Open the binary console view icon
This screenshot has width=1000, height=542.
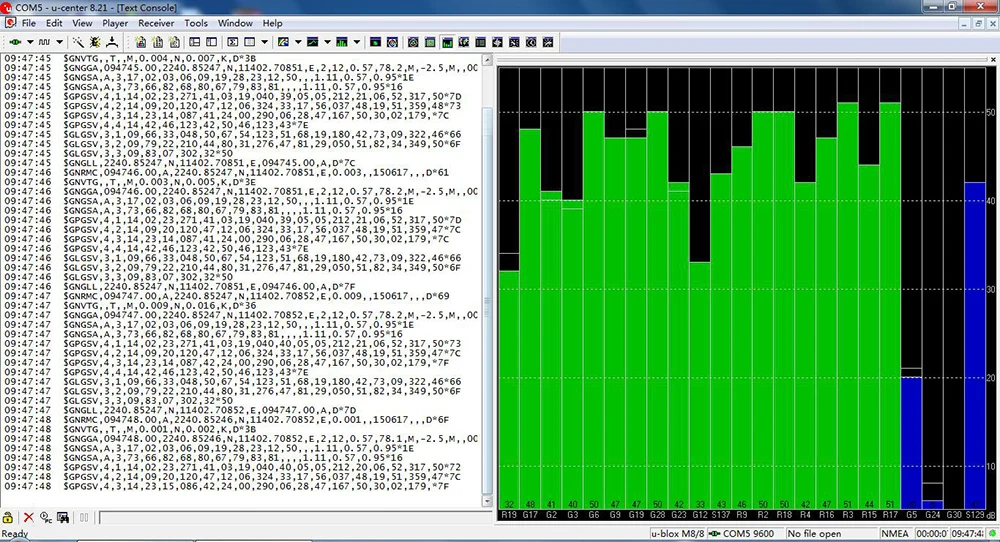211,42
